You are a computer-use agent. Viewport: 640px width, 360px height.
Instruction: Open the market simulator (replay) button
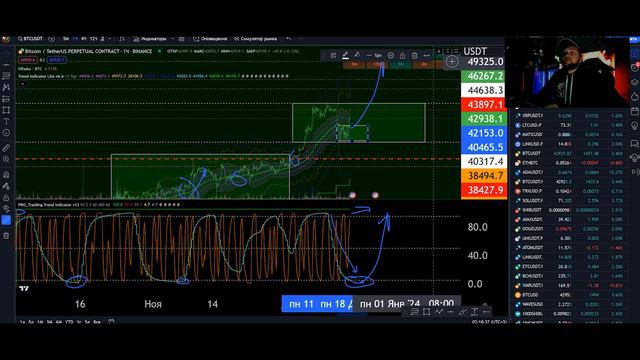click(x=256, y=39)
